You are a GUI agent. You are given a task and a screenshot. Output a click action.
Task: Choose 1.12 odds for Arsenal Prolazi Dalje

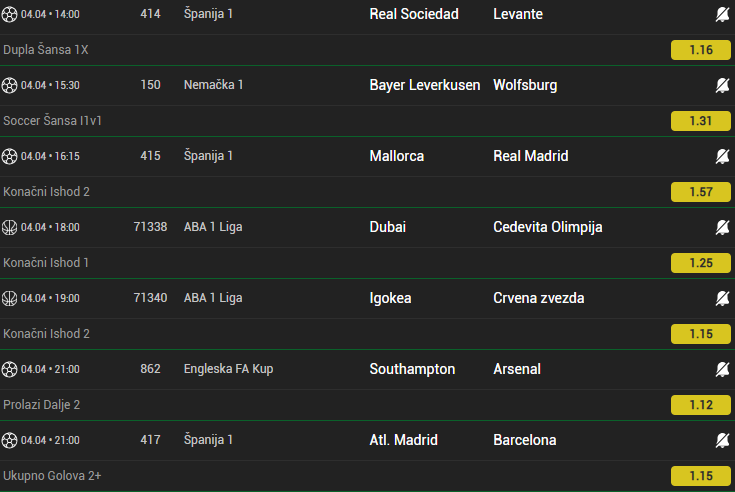coord(700,404)
